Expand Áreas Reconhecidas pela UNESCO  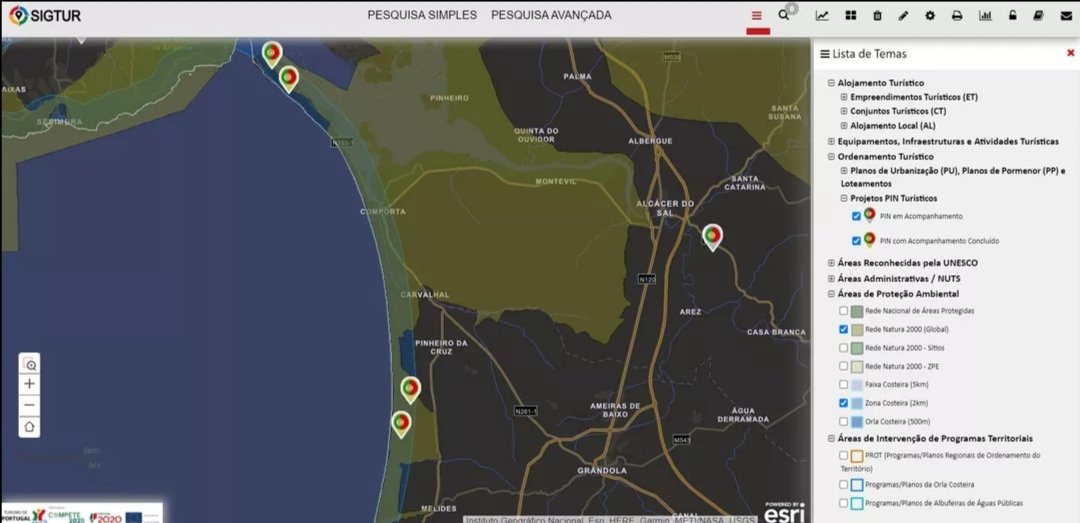click(x=831, y=263)
